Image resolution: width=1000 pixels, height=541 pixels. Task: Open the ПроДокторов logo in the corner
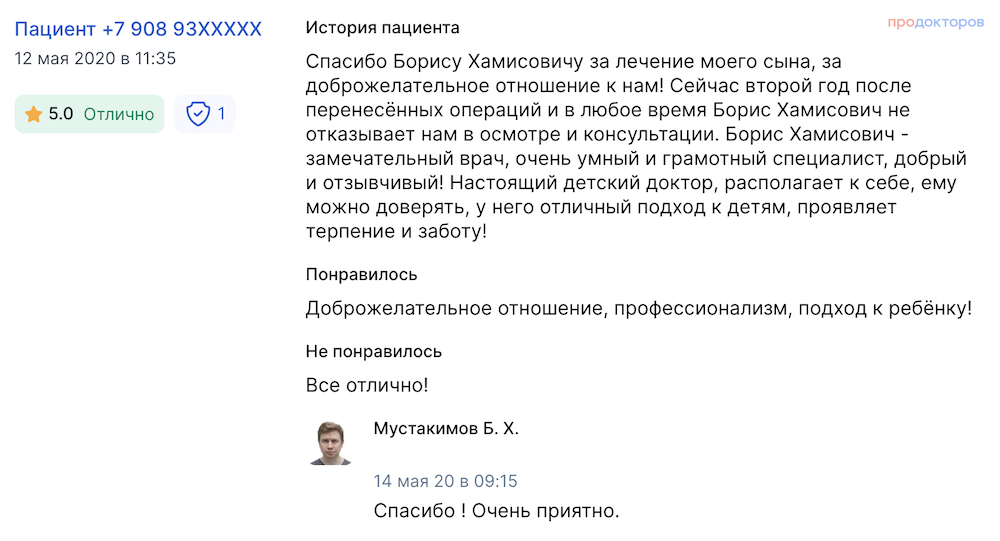click(936, 23)
